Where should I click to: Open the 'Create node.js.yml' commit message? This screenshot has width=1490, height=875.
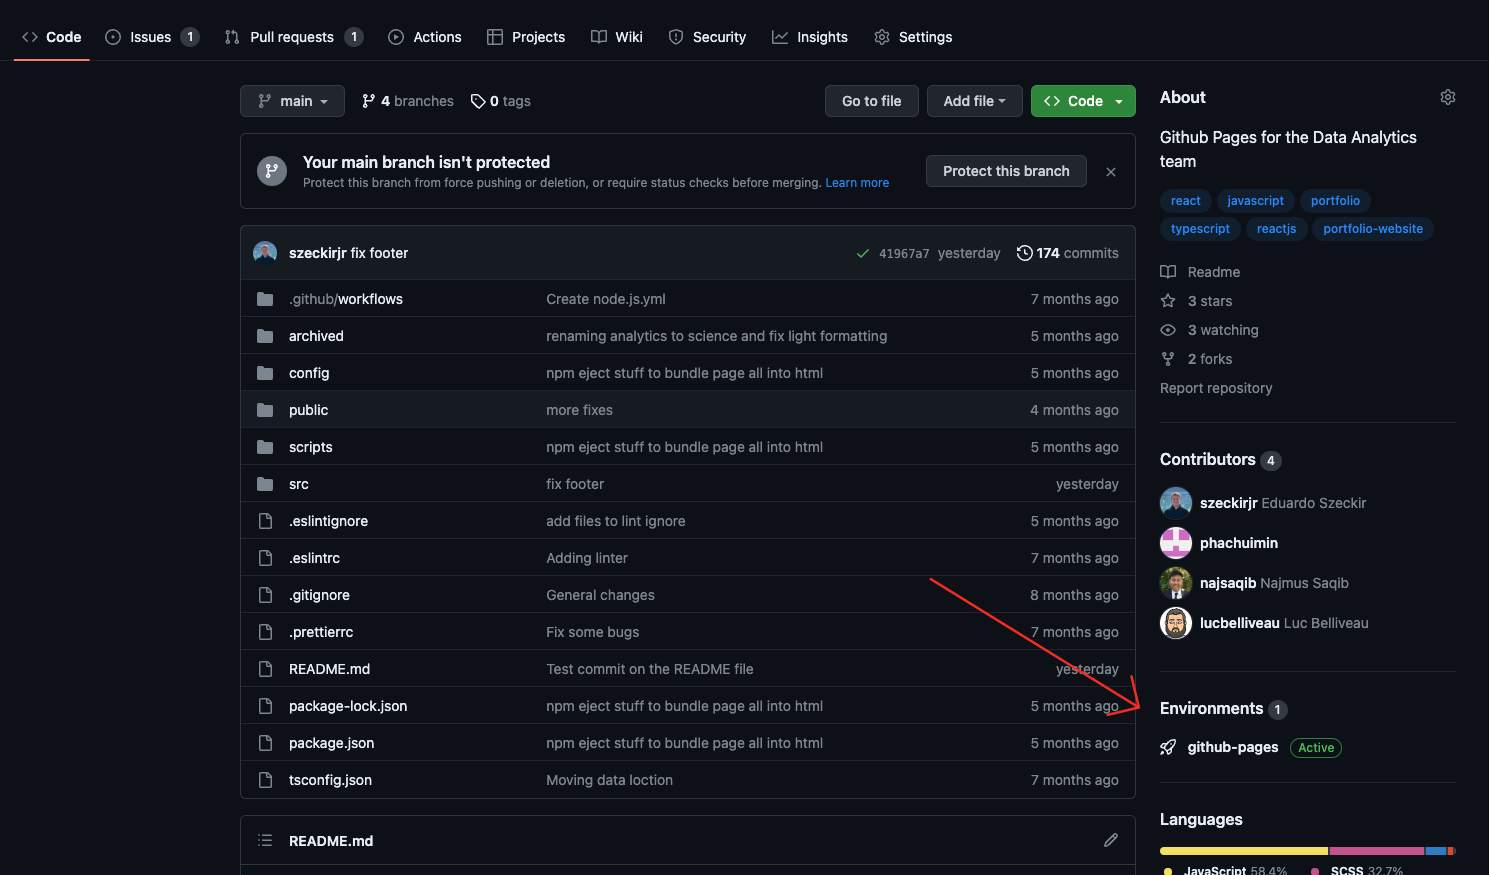(x=606, y=299)
